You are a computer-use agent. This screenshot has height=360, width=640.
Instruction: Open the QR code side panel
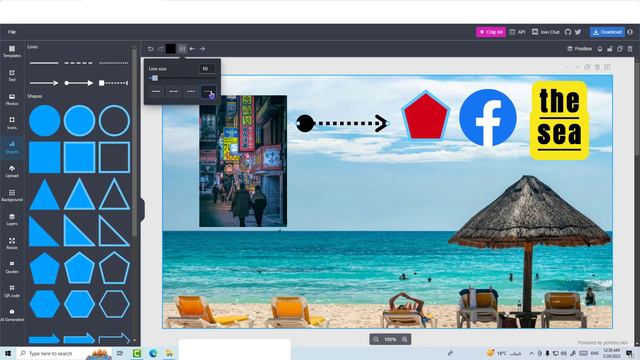point(12,291)
